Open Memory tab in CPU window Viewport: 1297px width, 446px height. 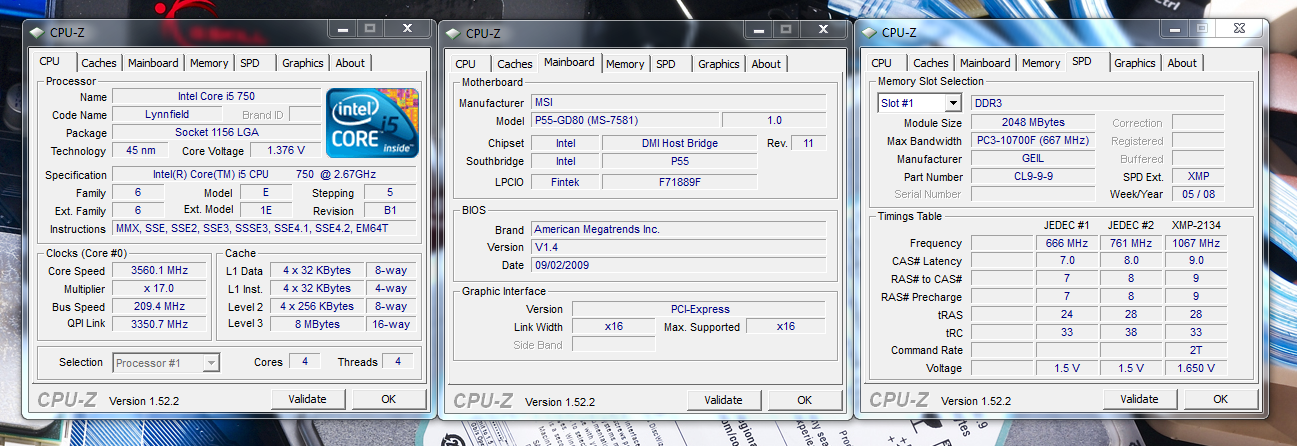[209, 63]
